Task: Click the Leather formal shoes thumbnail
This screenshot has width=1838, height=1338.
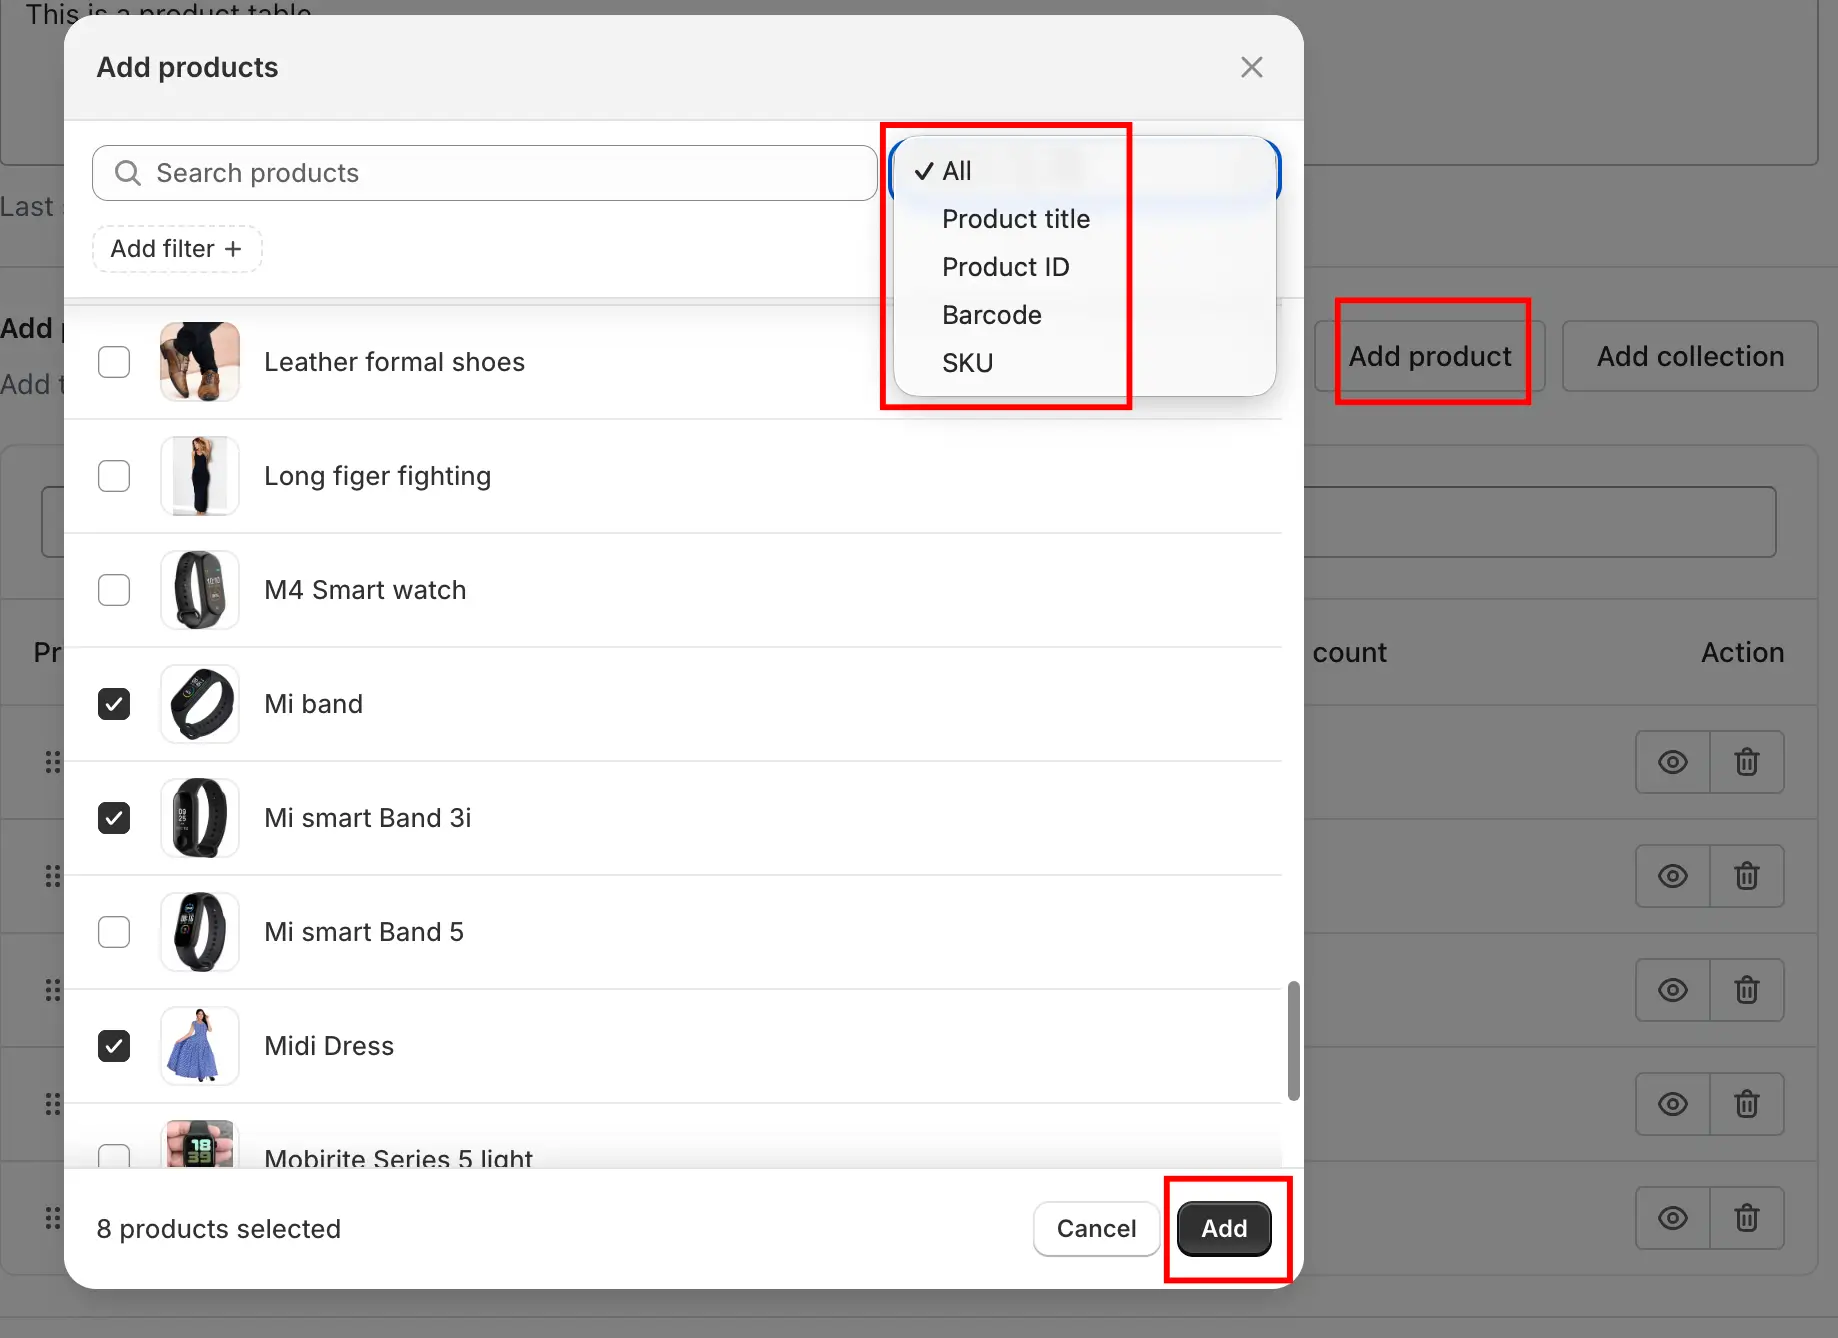Action: [x=200, y=362]
